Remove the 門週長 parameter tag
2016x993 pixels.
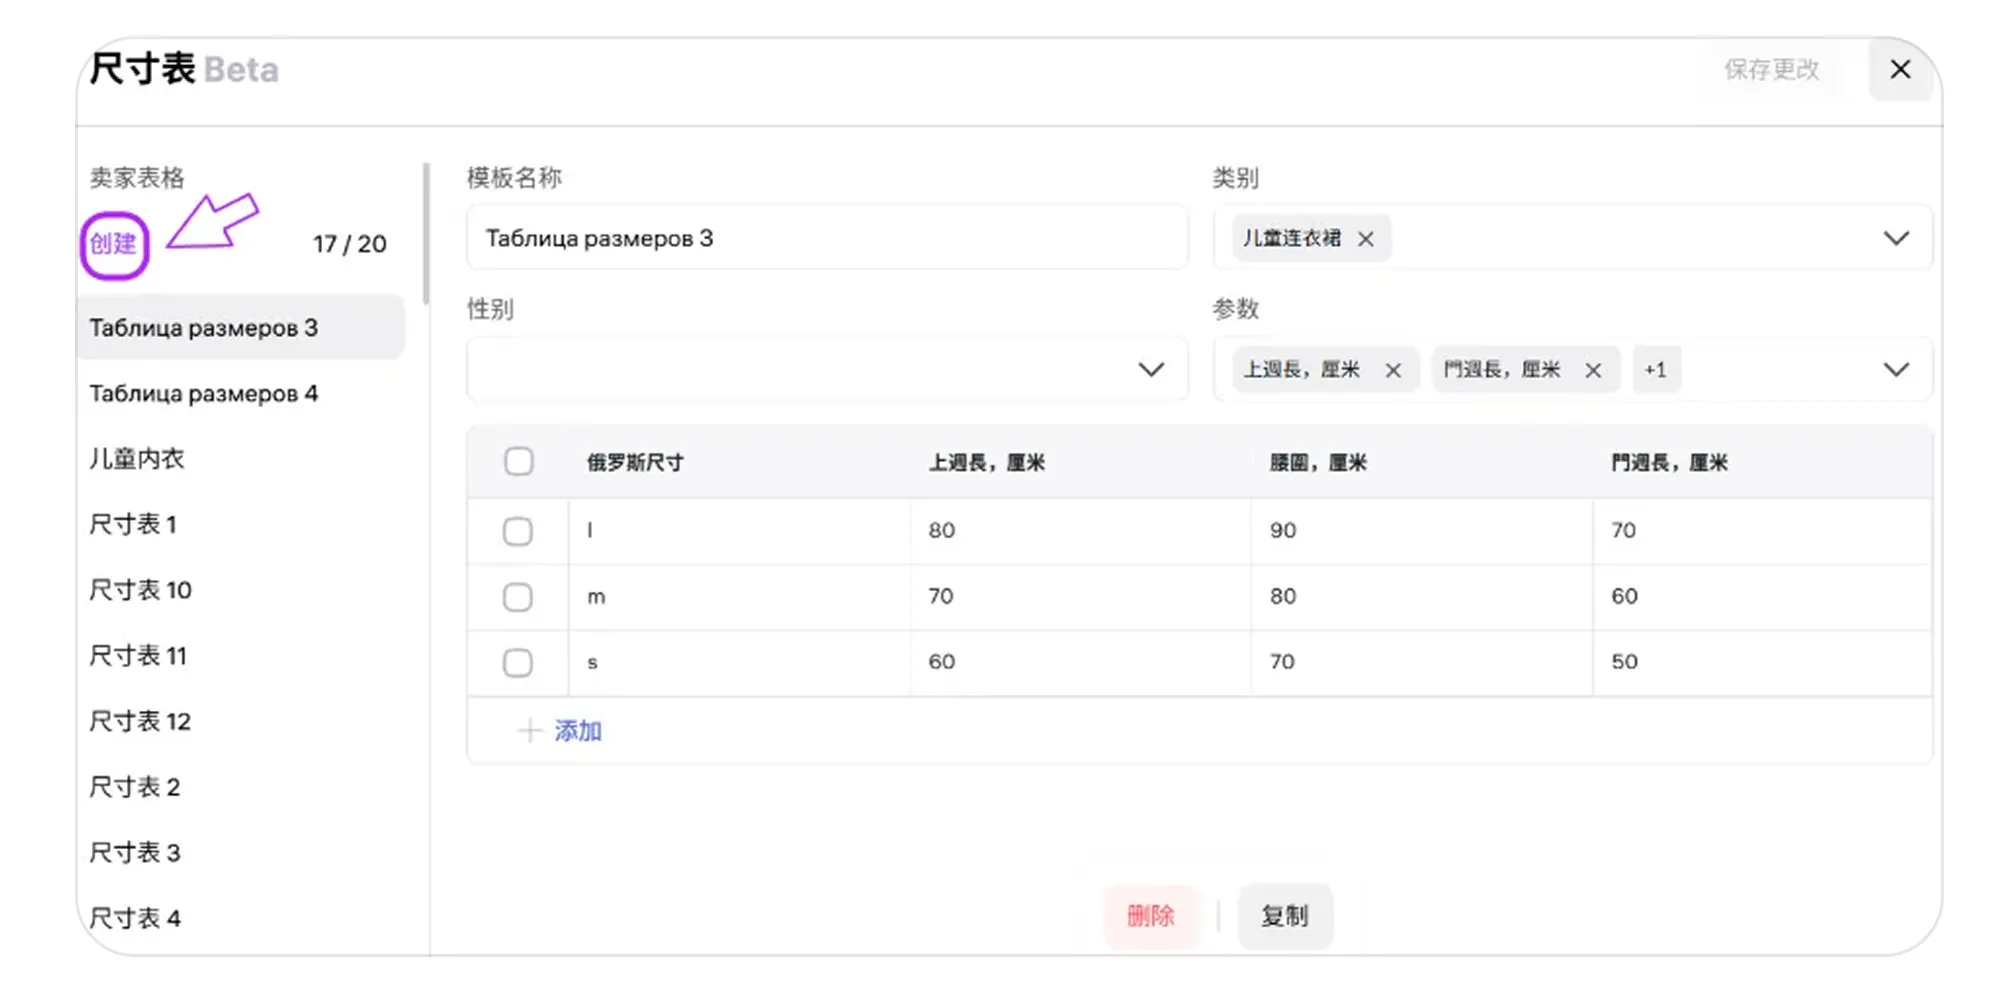point(1593,371)
